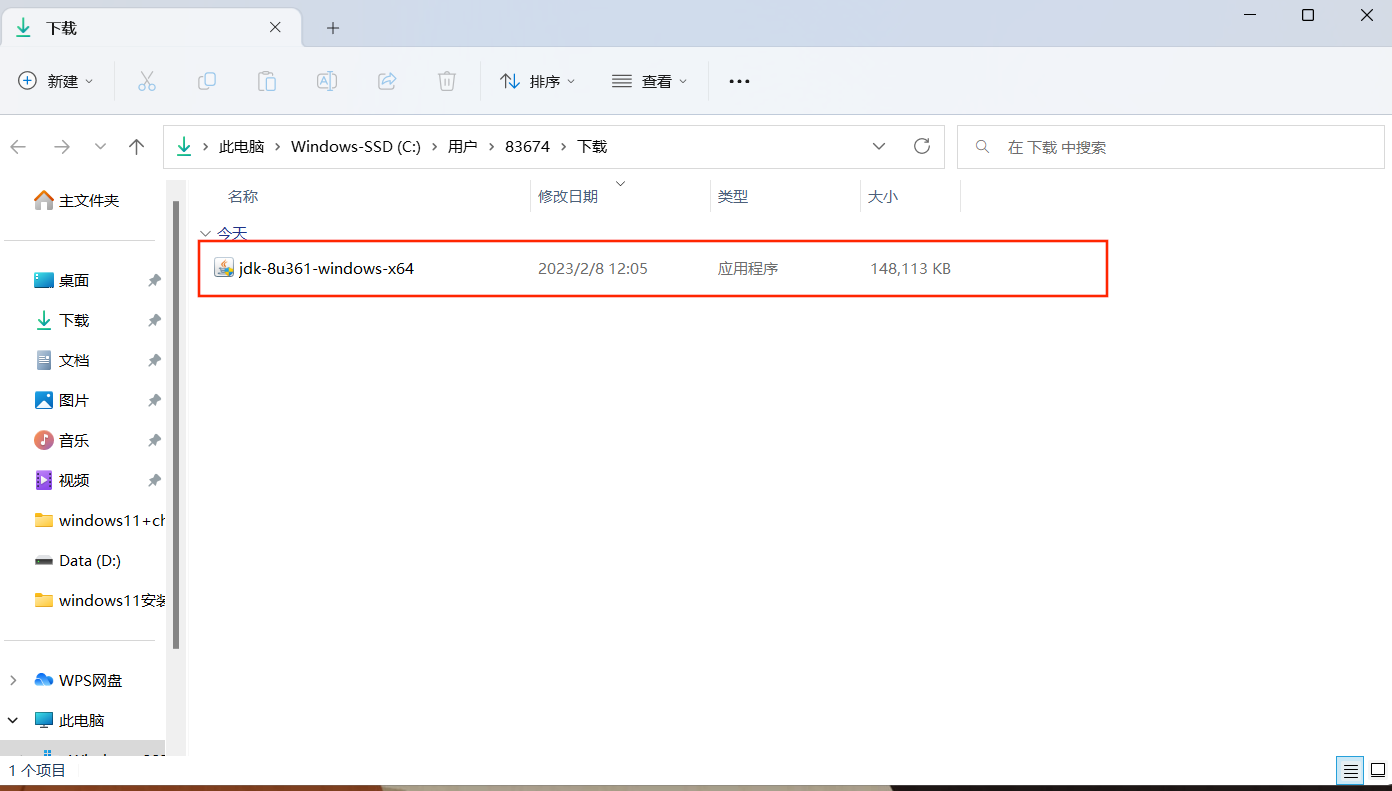Click the Rename icon in the toolbar
1392x791 pixels.
(327, 81)
